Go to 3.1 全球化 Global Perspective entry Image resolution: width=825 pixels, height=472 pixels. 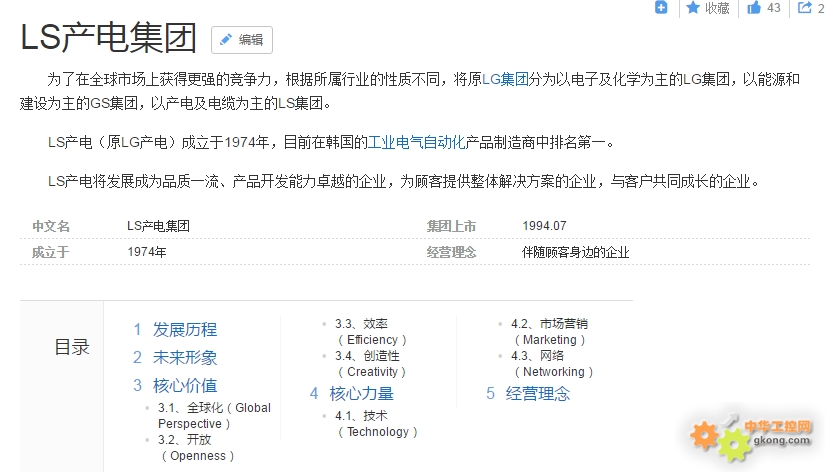point(214,416)
